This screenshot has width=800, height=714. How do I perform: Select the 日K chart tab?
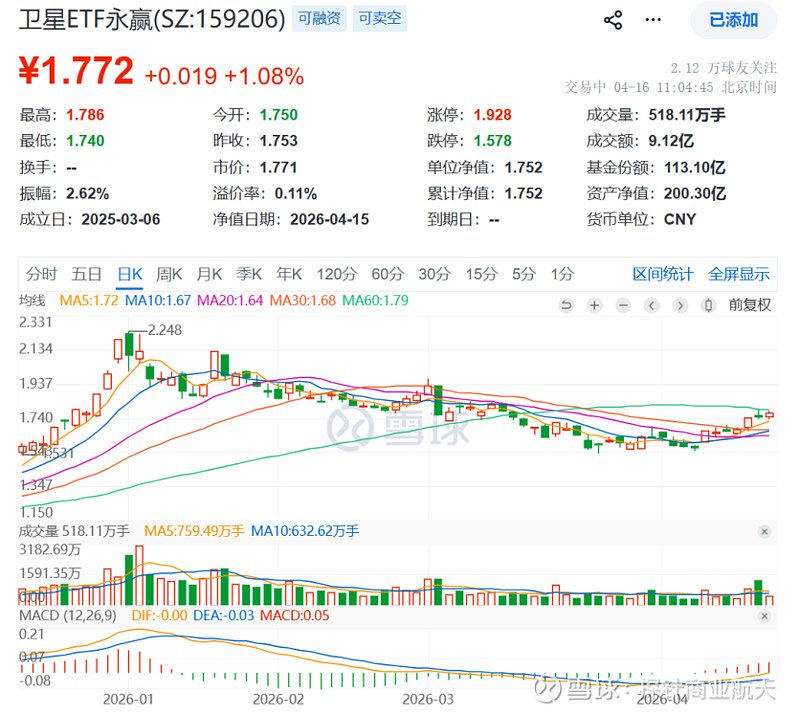[130, 274]
